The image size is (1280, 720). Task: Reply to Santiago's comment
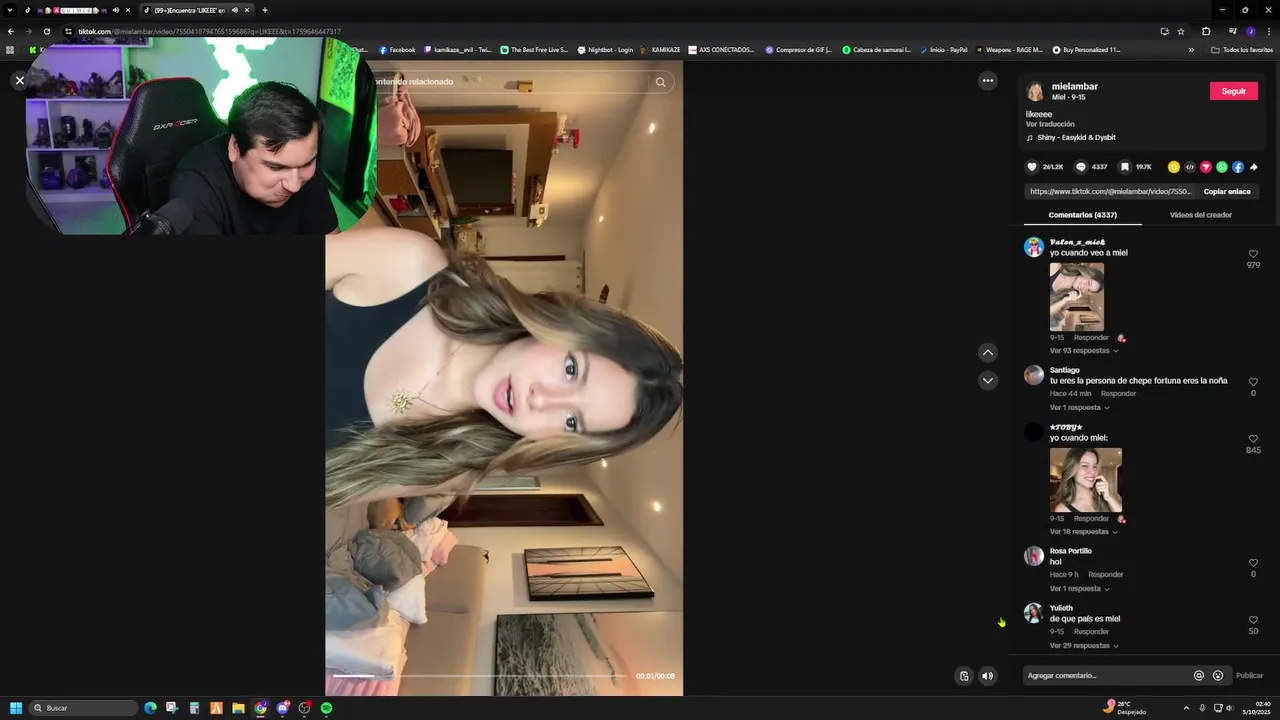[1118, 394]
